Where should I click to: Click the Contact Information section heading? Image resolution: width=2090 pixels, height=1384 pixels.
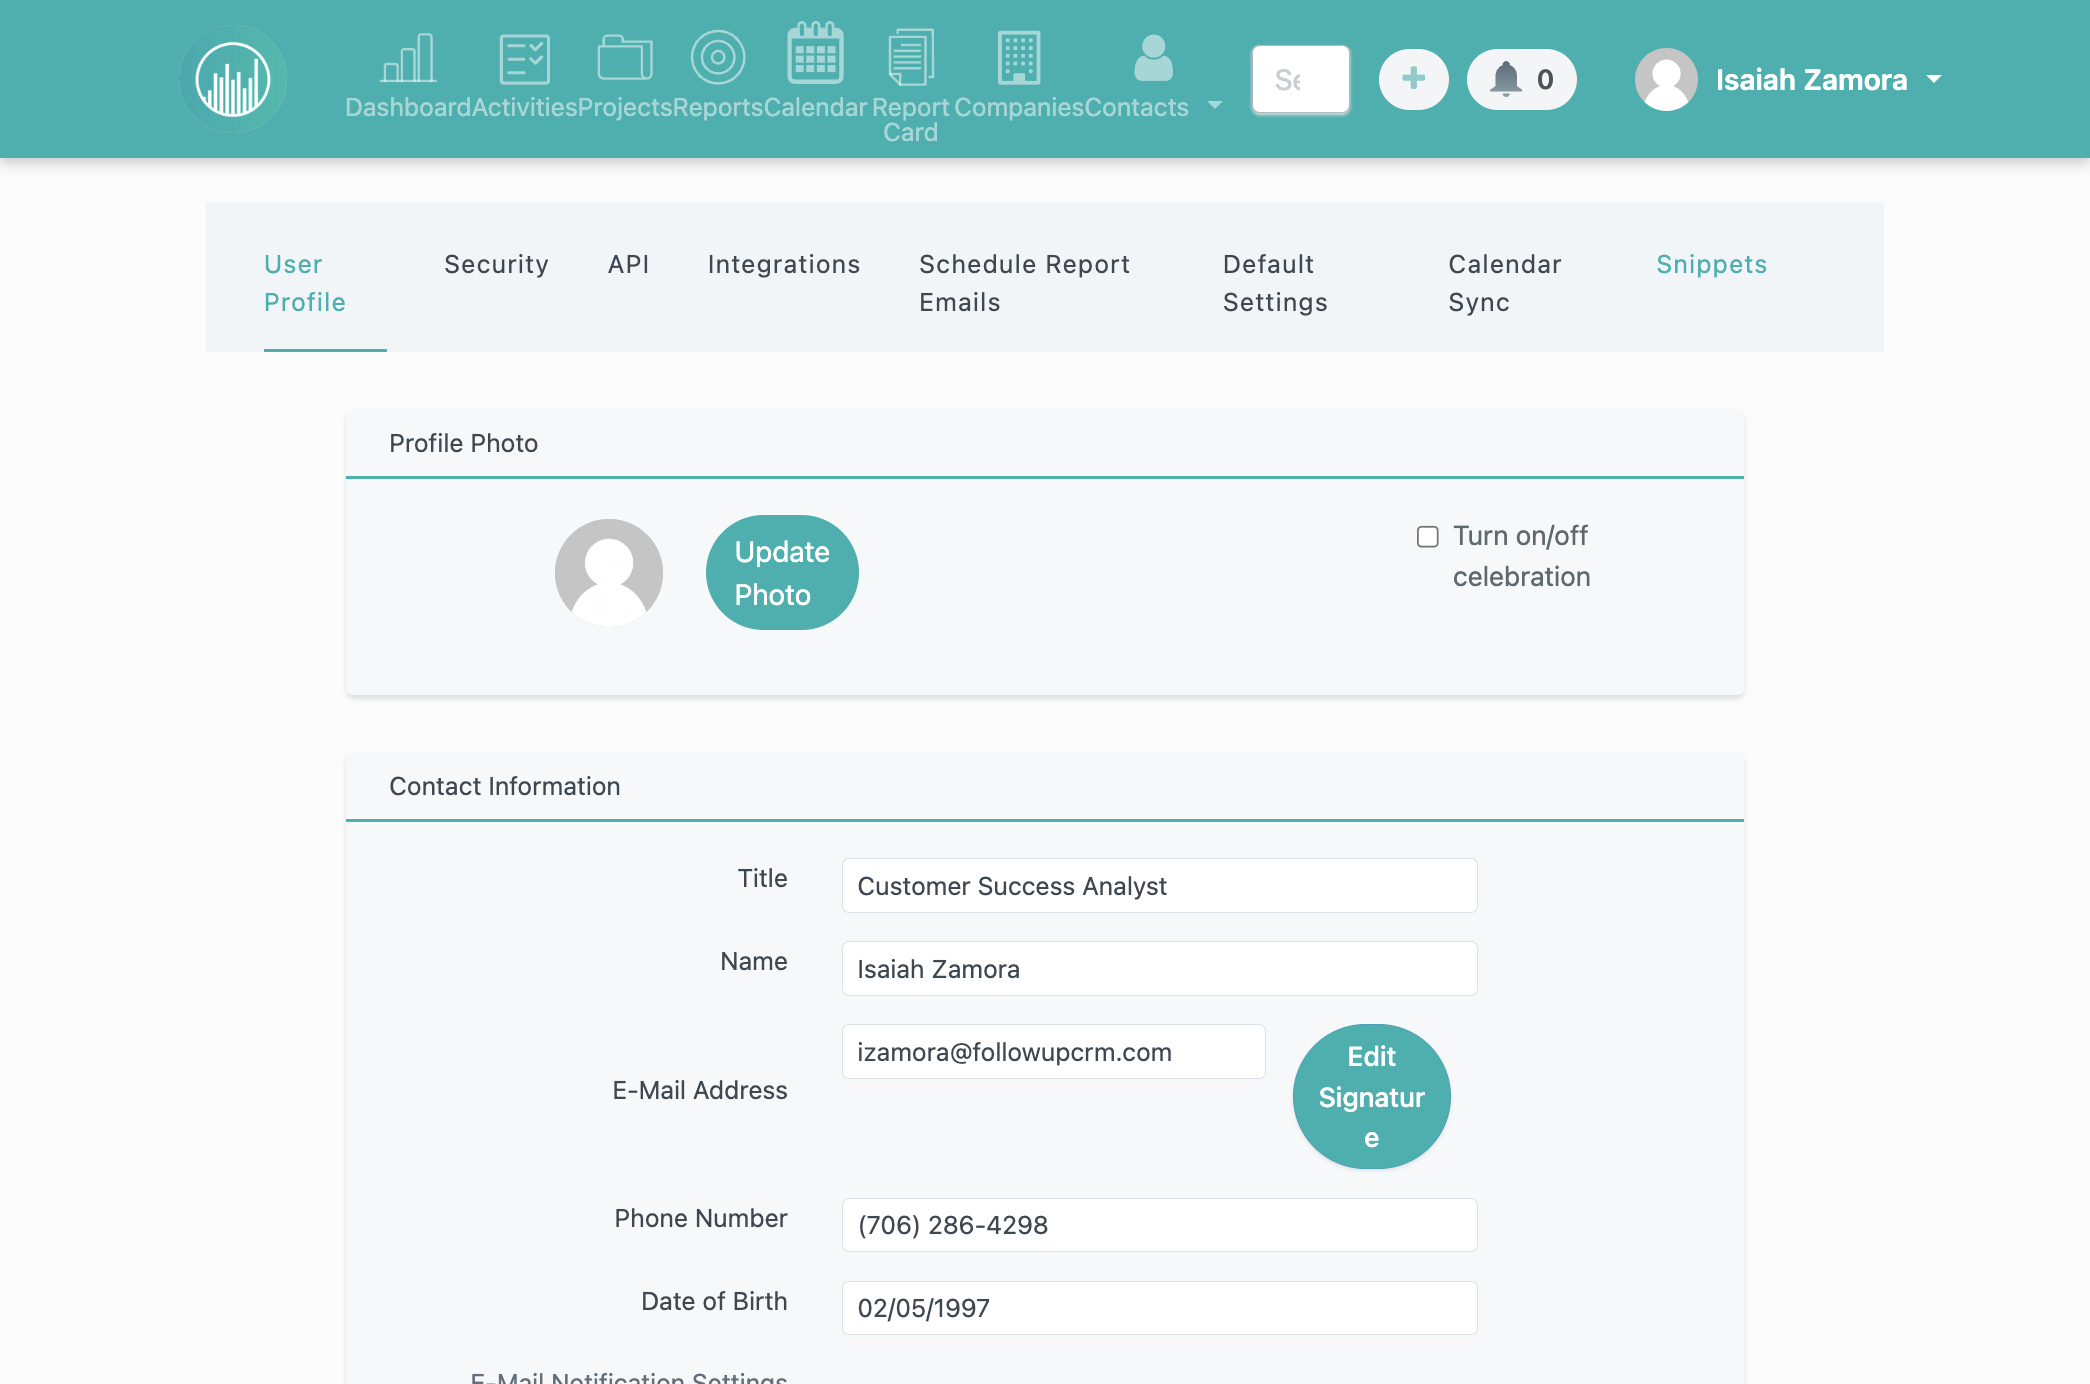click(x=504, y=786)
